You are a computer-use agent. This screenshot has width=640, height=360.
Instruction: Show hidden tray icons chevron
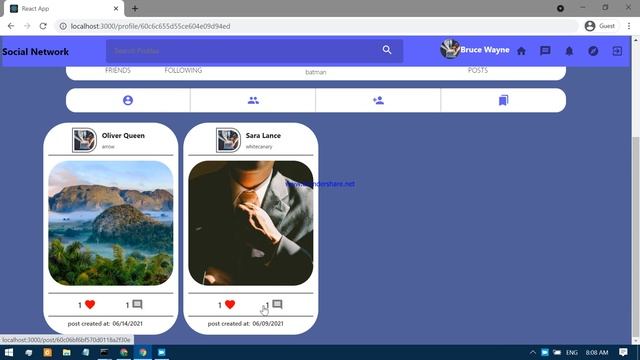click(x=533, y=352)
